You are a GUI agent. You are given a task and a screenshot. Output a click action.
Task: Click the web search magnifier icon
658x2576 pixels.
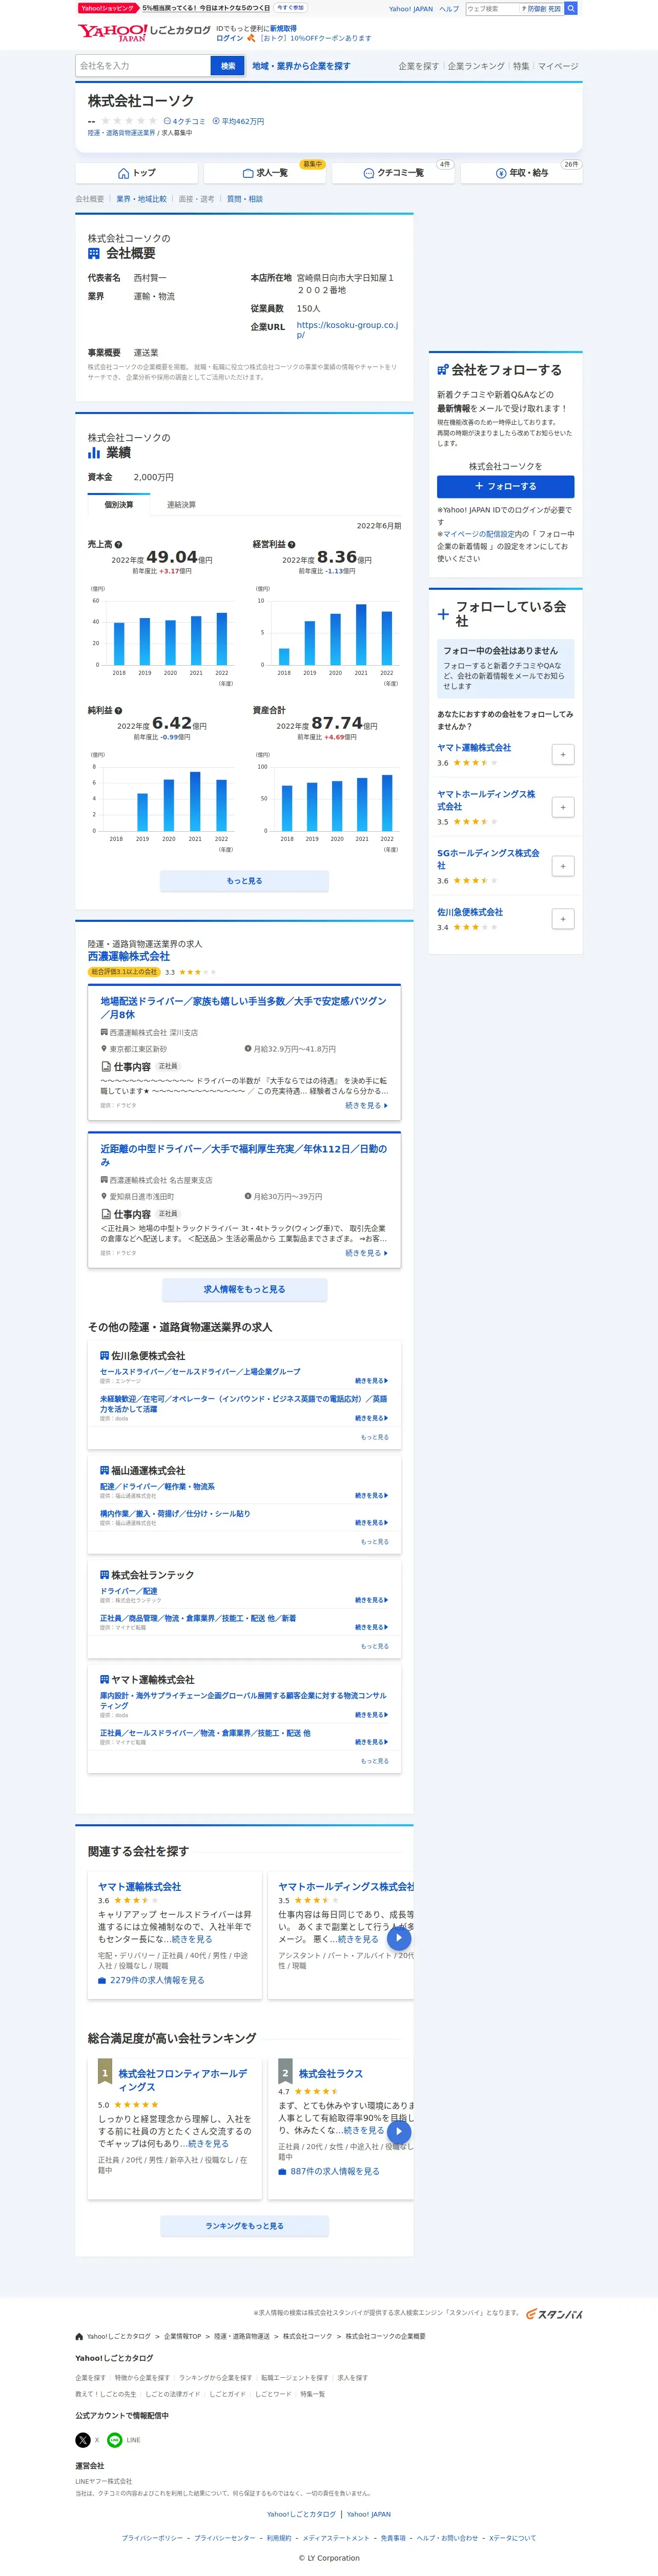point(571,8)
